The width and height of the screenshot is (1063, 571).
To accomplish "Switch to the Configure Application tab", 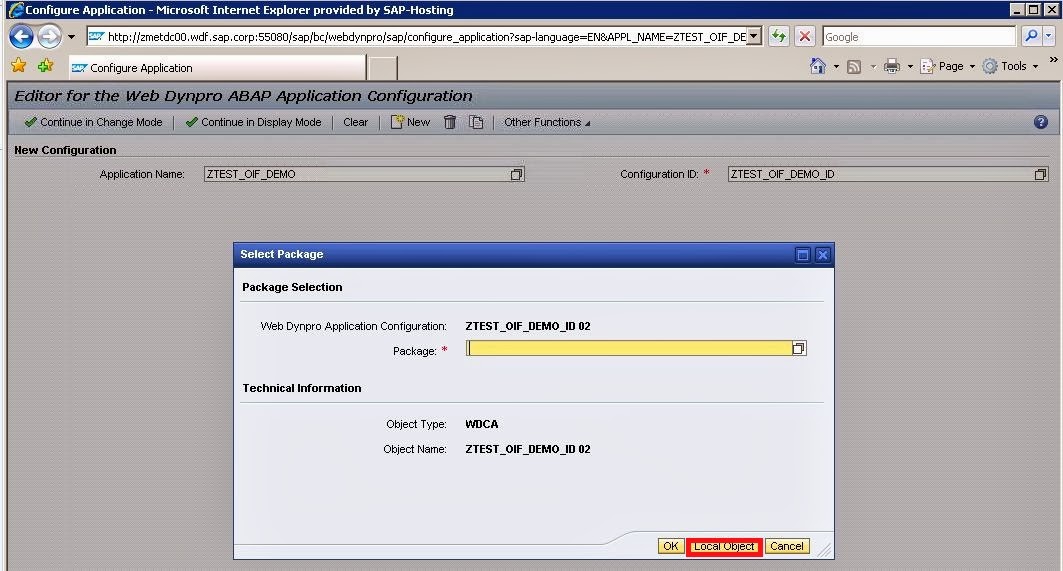I will click(215, 68).
